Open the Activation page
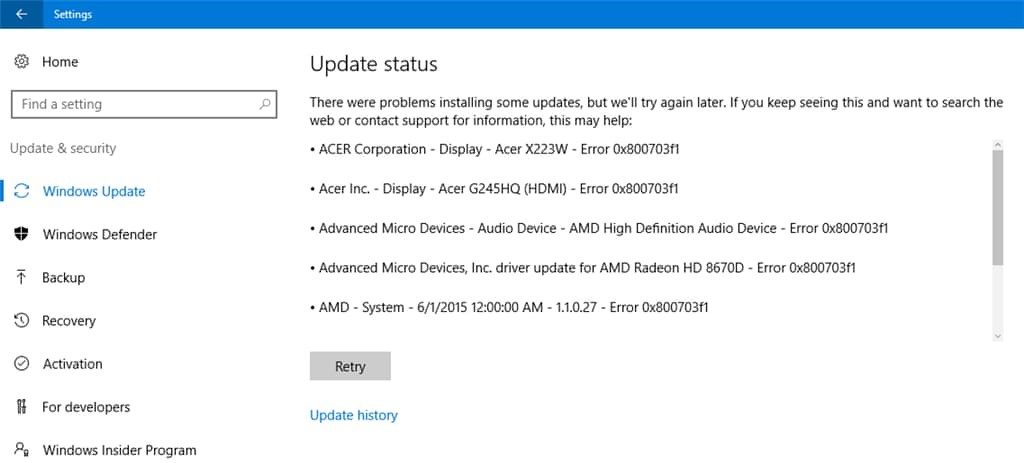This screenshot has width=1024, height=463. tap(72, 364)
